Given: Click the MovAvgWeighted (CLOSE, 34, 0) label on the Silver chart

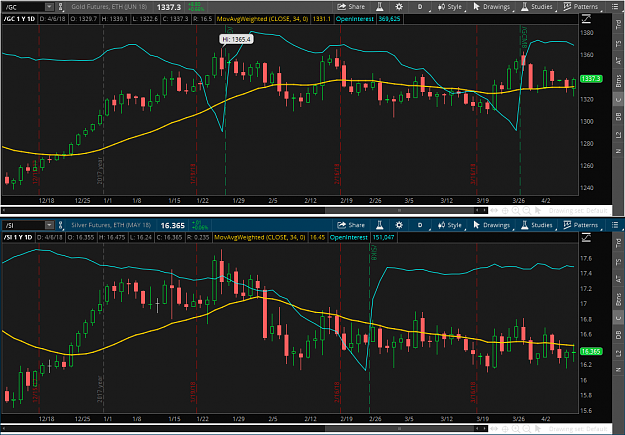Looking at the screenshot, I should [260, 238].
